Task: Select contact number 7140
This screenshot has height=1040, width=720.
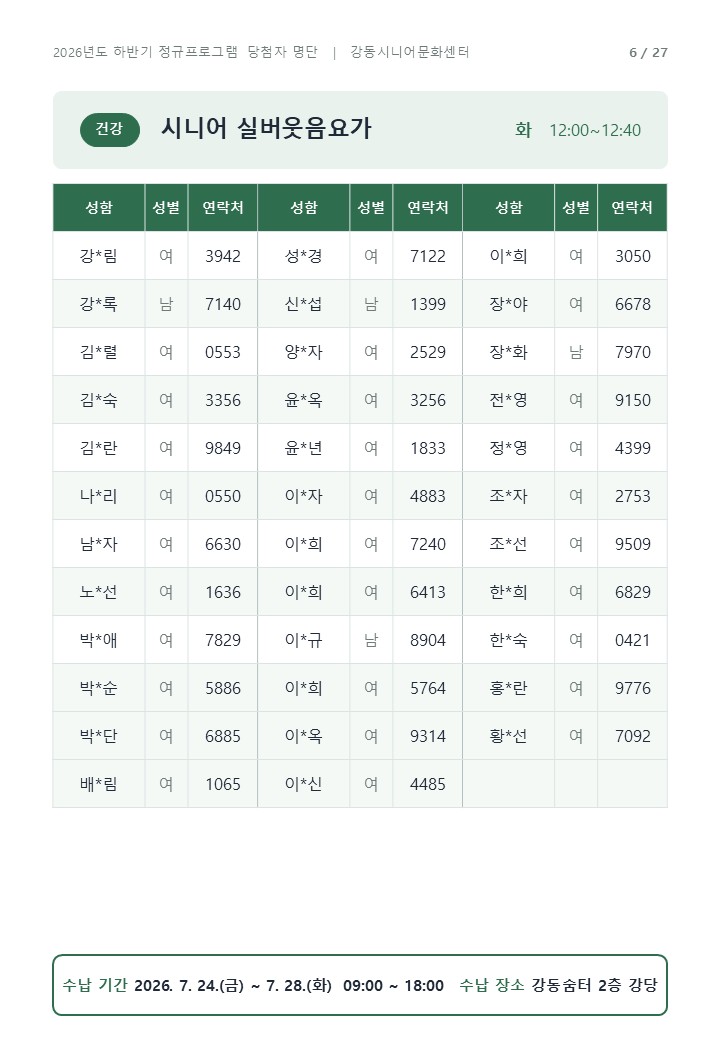Action: tap(223, 304)
